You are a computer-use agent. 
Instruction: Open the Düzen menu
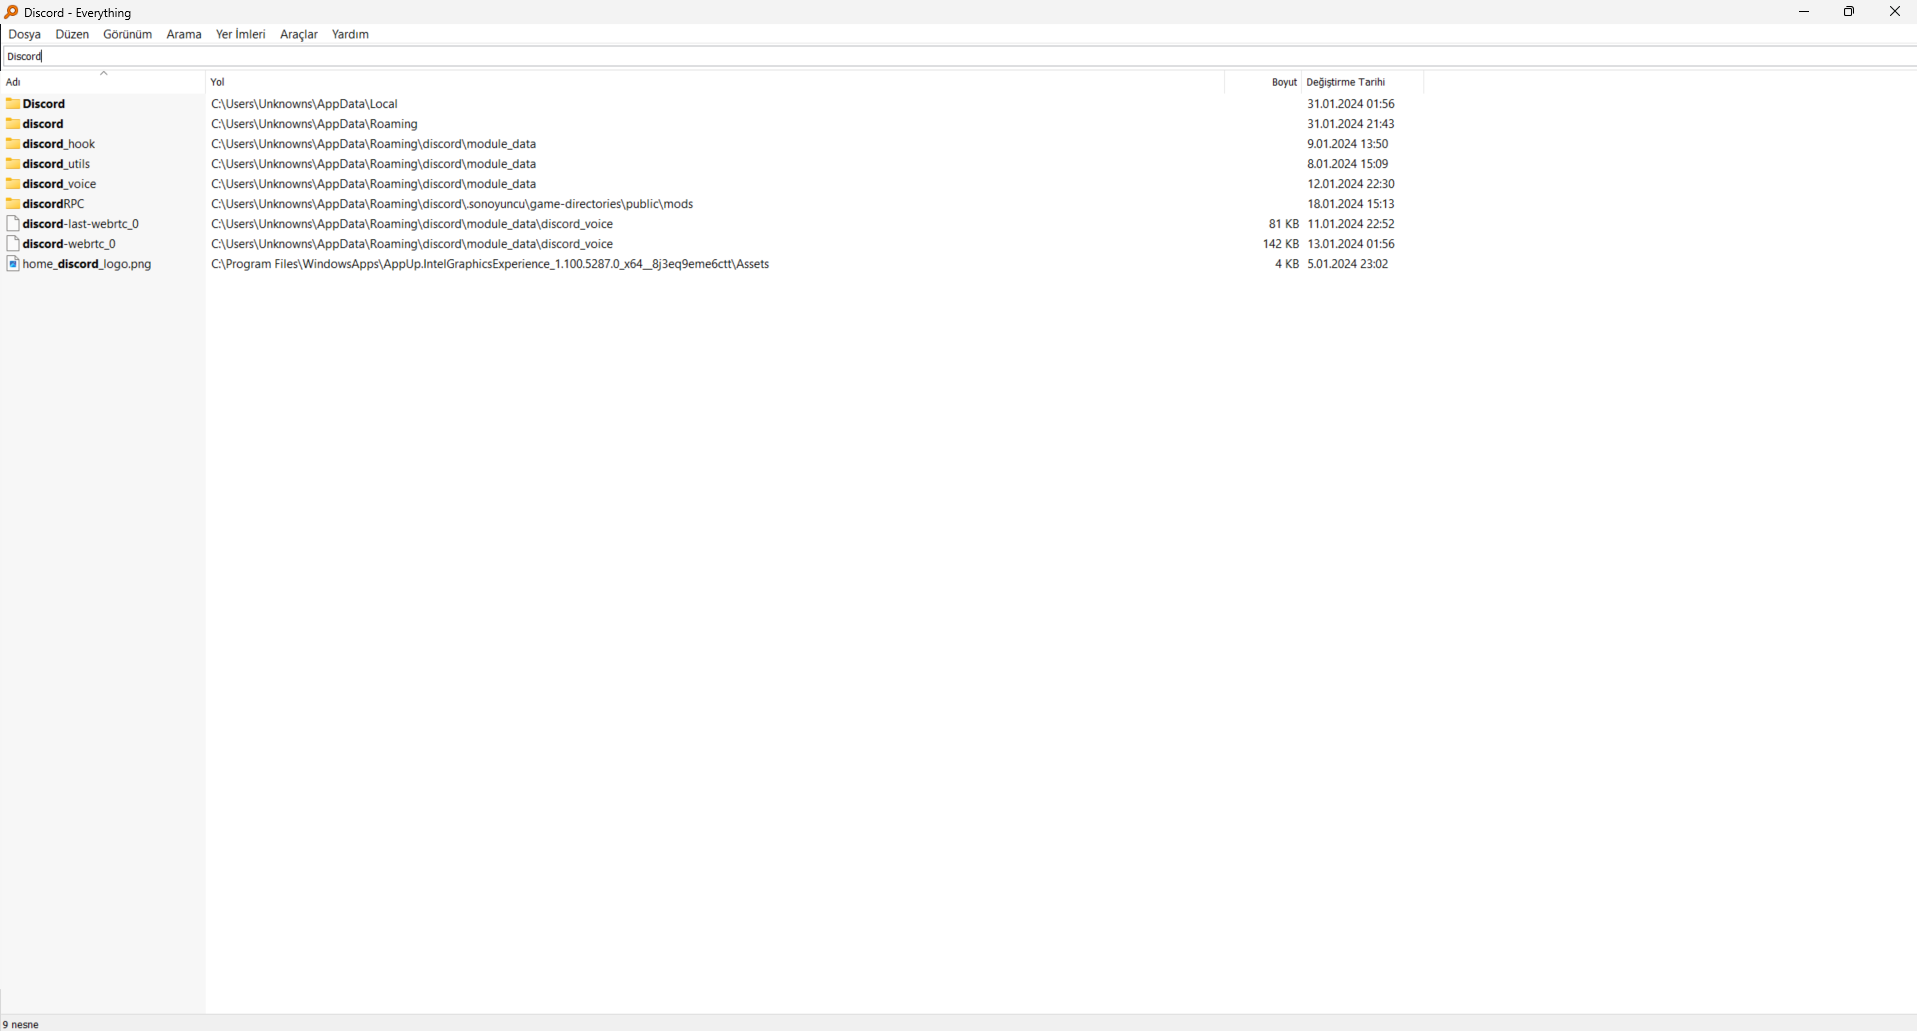[x=72, y=34]
